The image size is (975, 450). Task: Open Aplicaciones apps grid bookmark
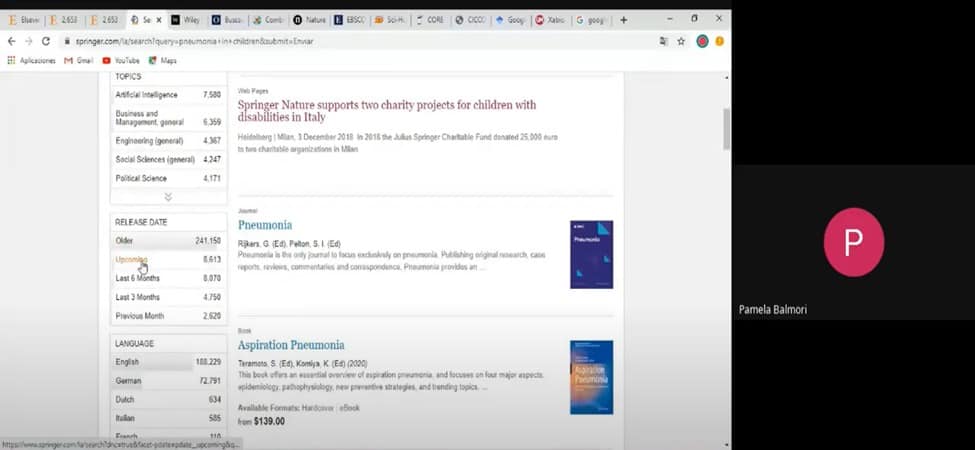pos(31,60)
